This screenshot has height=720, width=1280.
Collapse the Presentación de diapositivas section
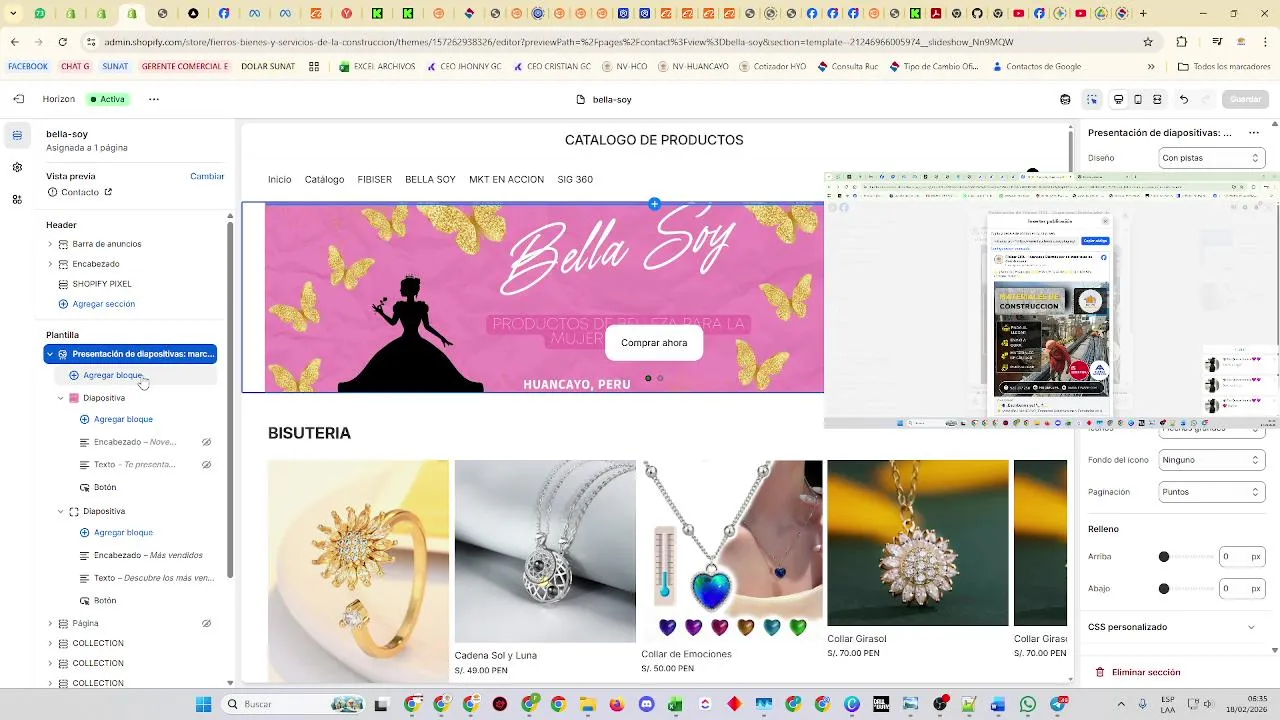click(50, 354)
